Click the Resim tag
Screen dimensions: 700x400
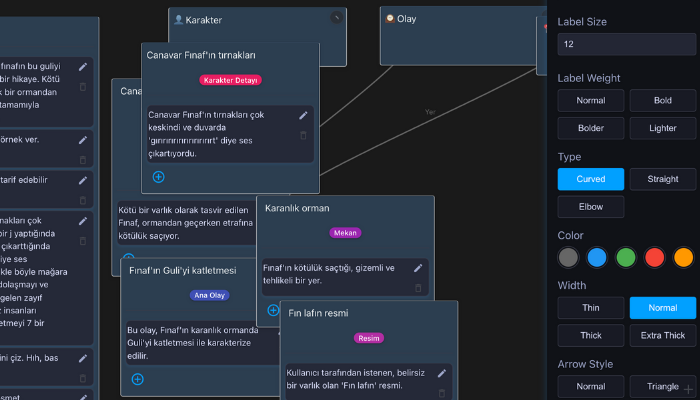(x=369, y=338)
